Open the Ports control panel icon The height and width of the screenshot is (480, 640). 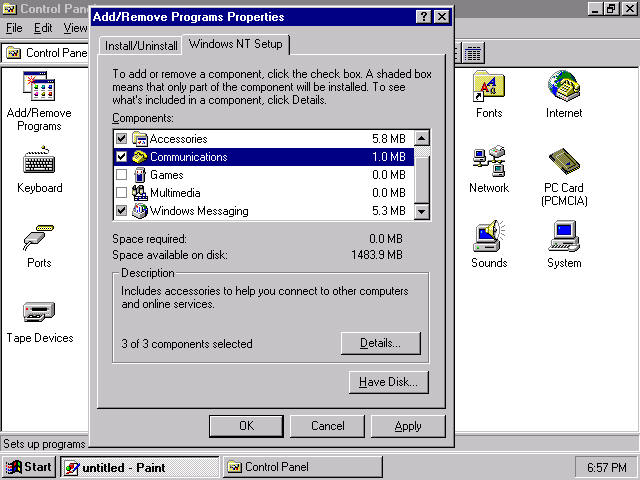[39, 237]
